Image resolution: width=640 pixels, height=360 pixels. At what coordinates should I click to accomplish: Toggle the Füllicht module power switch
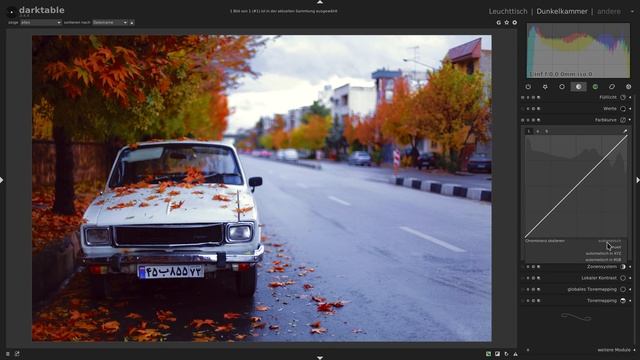523,98
